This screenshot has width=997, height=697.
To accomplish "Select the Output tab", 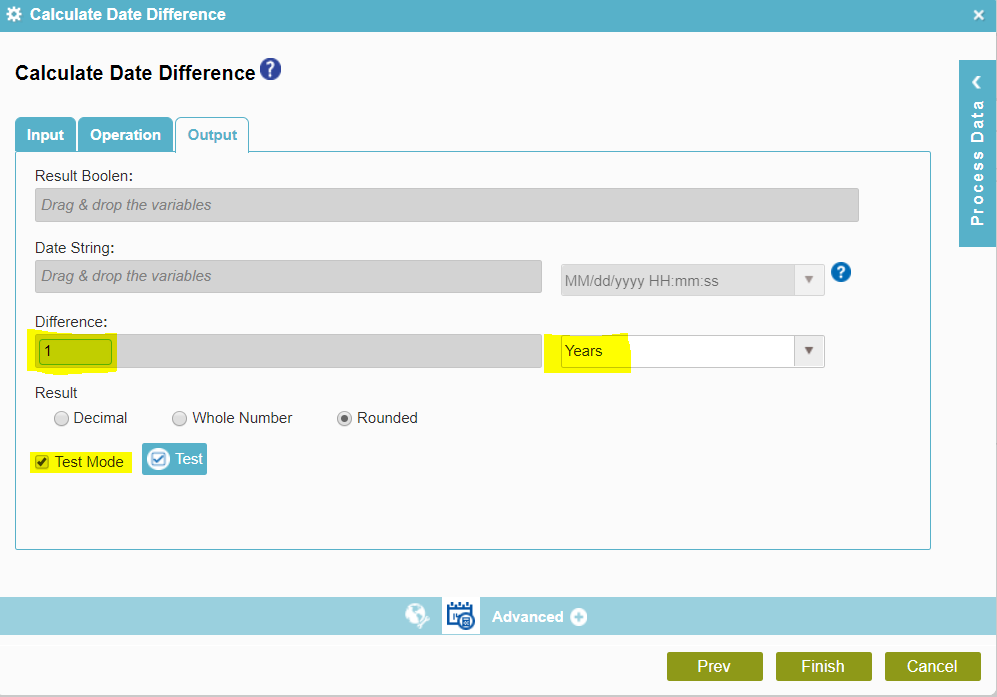I will point(212,135).
